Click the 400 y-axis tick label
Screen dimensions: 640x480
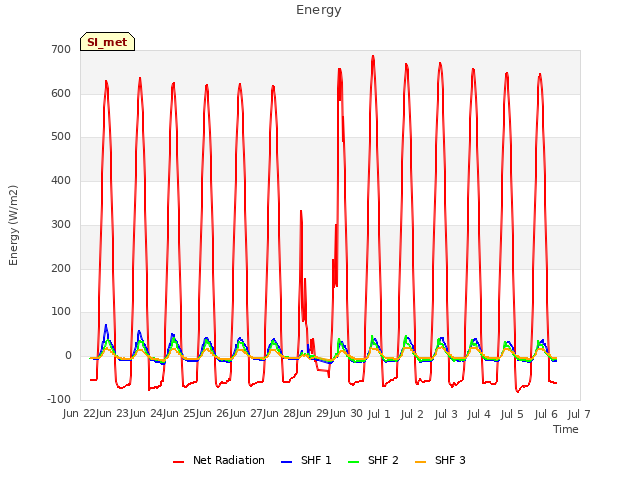pyautogui.click(x=61, y=180)
